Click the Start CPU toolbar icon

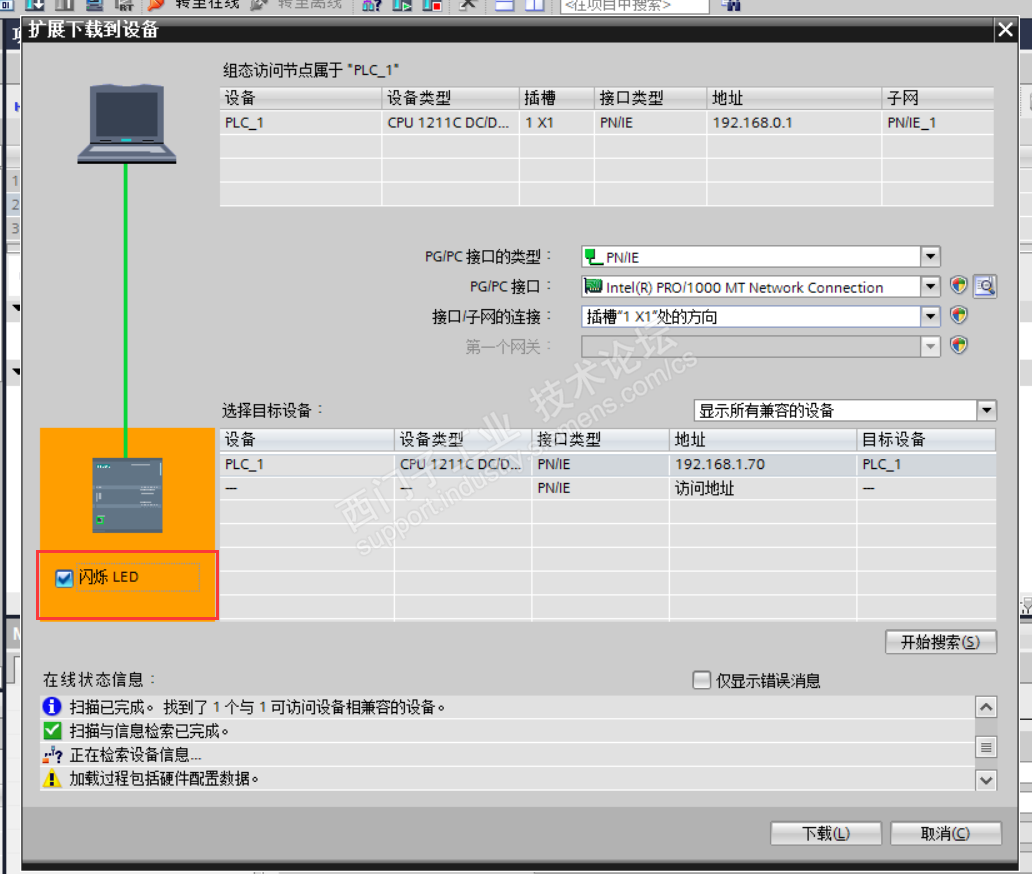402,5
